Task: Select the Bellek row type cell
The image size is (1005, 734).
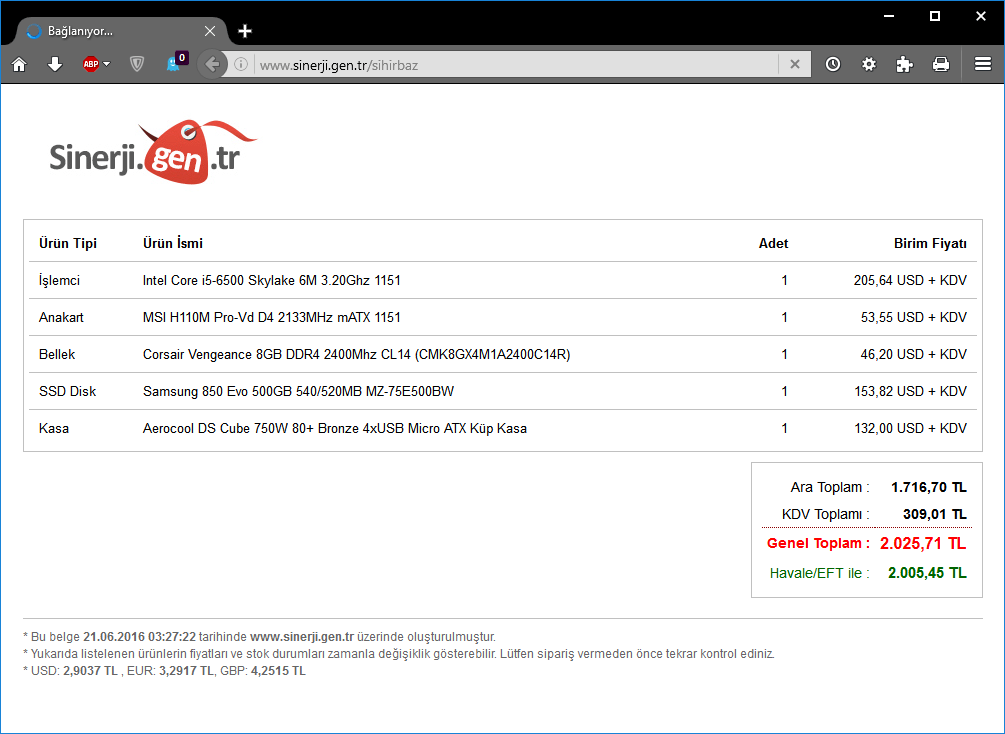Action: pos(57,354)
